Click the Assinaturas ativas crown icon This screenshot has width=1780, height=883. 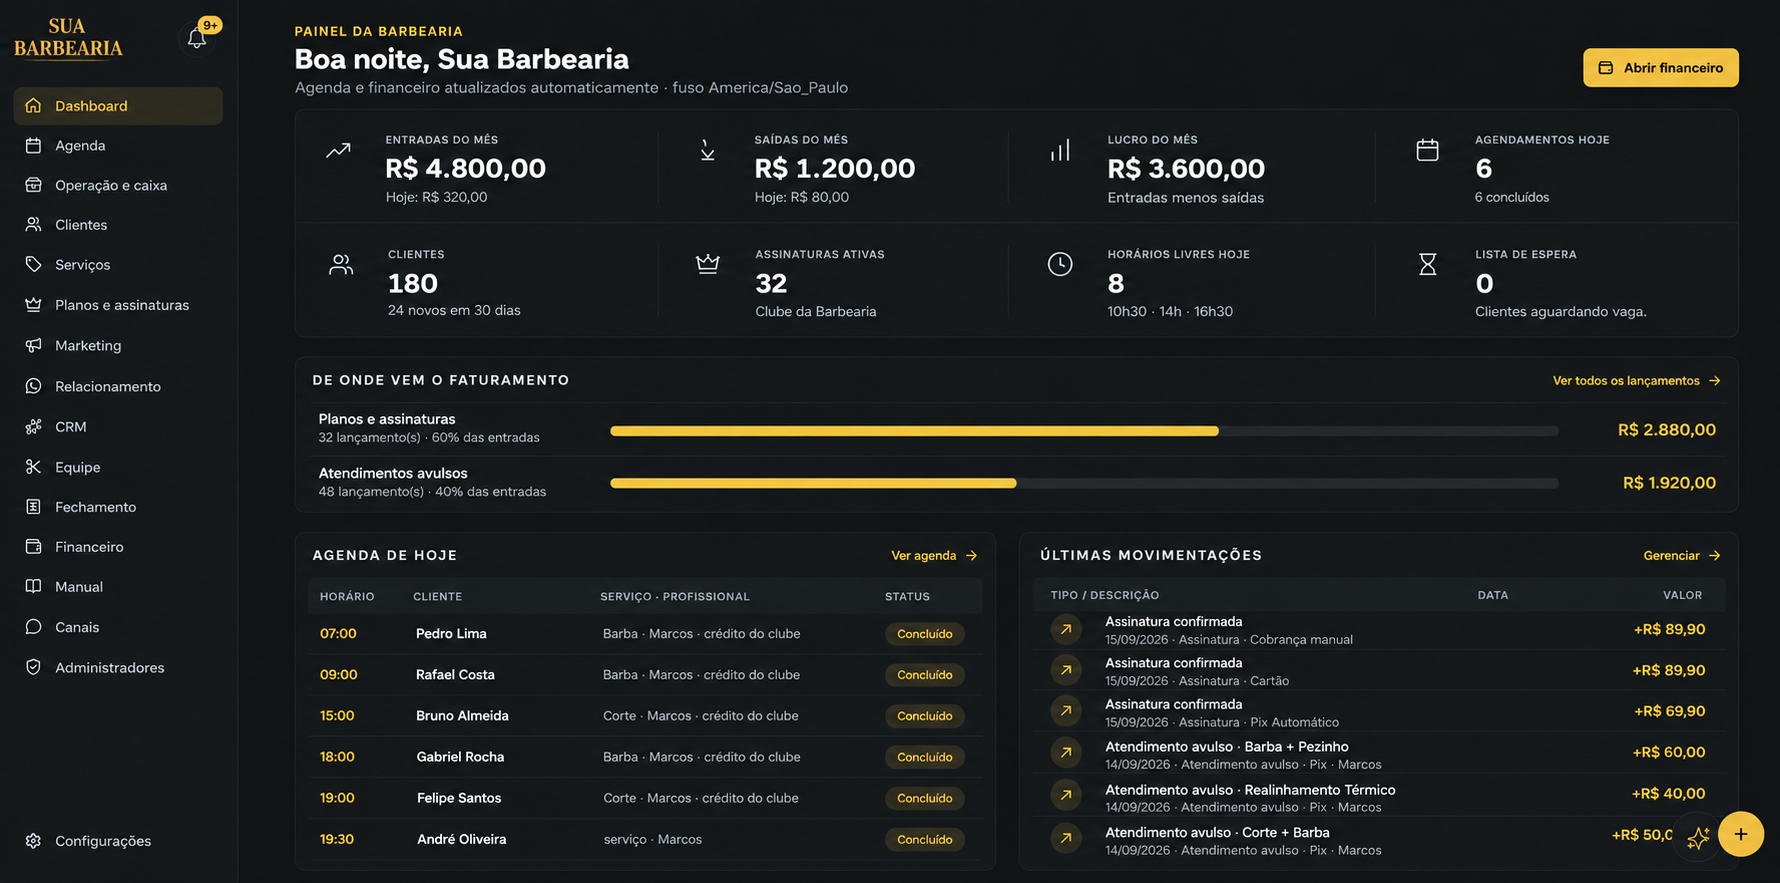(x=708, y=264)
